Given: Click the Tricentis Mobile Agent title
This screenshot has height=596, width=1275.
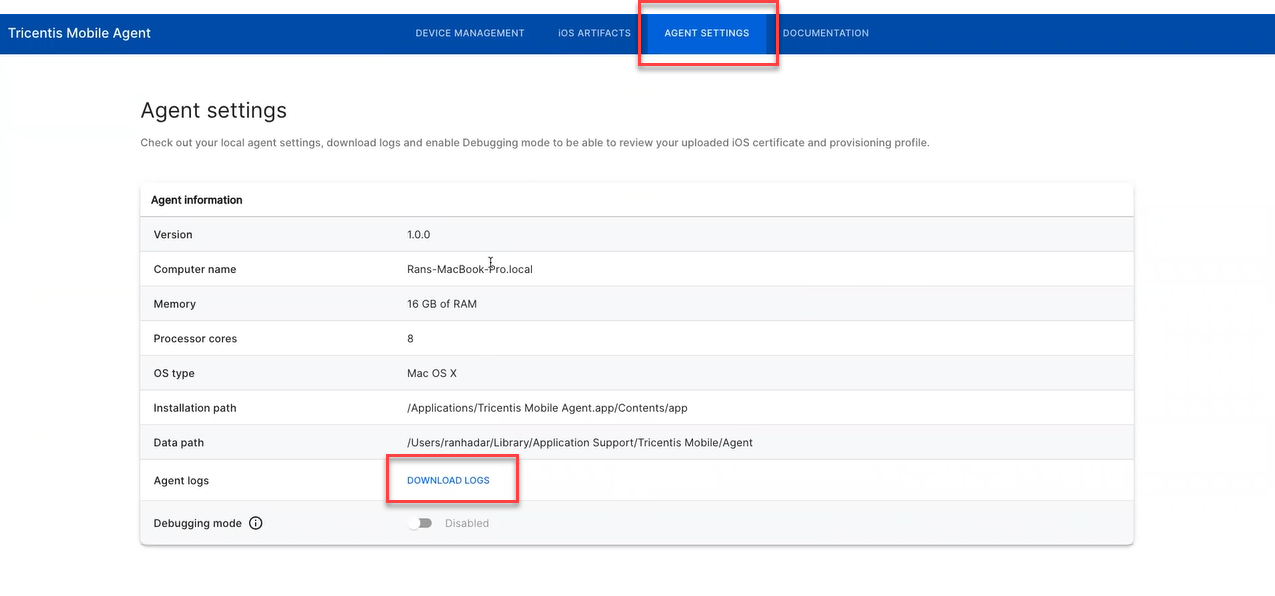Looking at the screenshot, I should pos(79,33).
